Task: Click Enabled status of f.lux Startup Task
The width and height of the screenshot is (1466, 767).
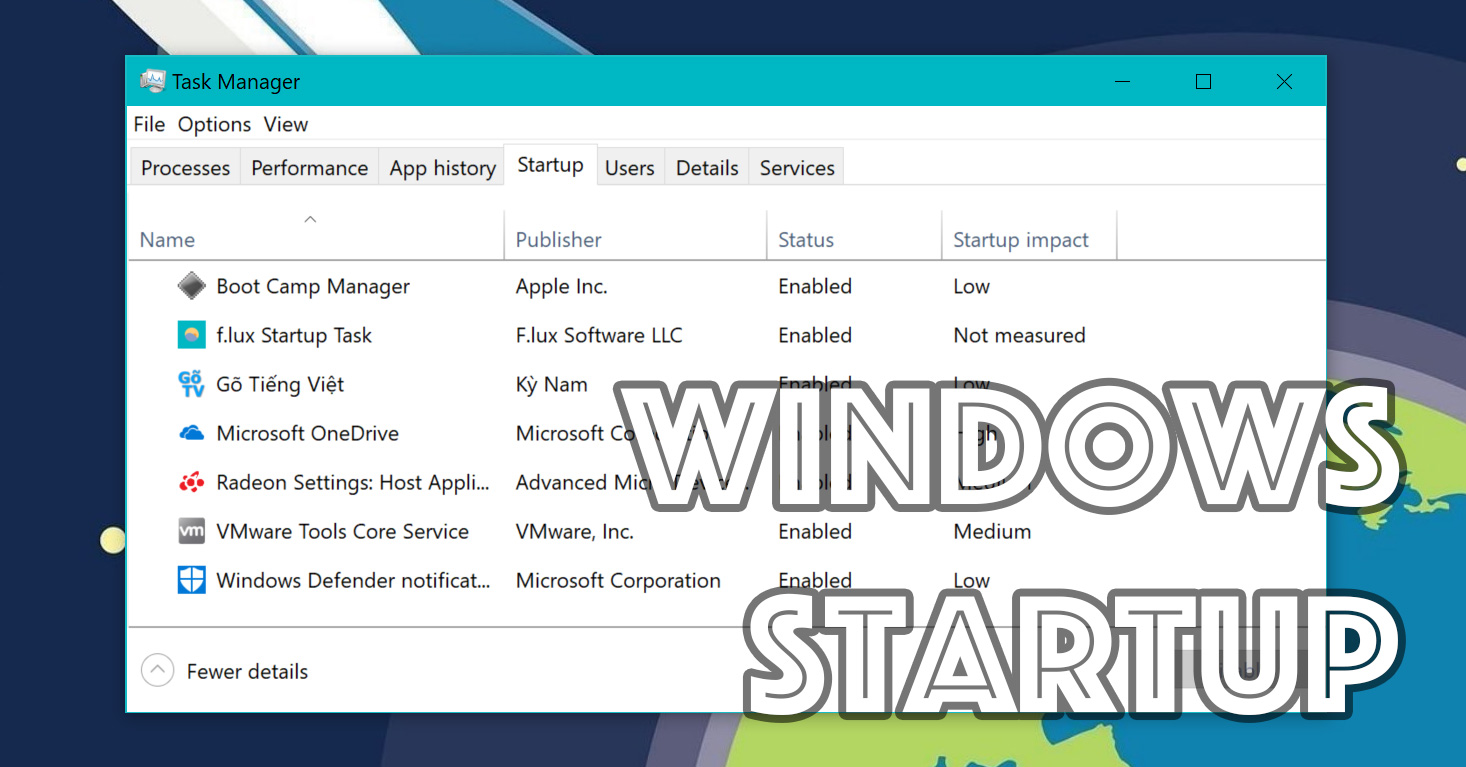Action: (x=815, y=335)
